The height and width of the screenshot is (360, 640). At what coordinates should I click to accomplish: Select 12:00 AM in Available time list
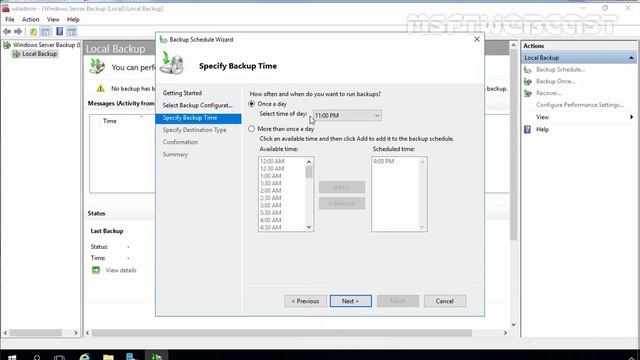(x=272, y=161)
